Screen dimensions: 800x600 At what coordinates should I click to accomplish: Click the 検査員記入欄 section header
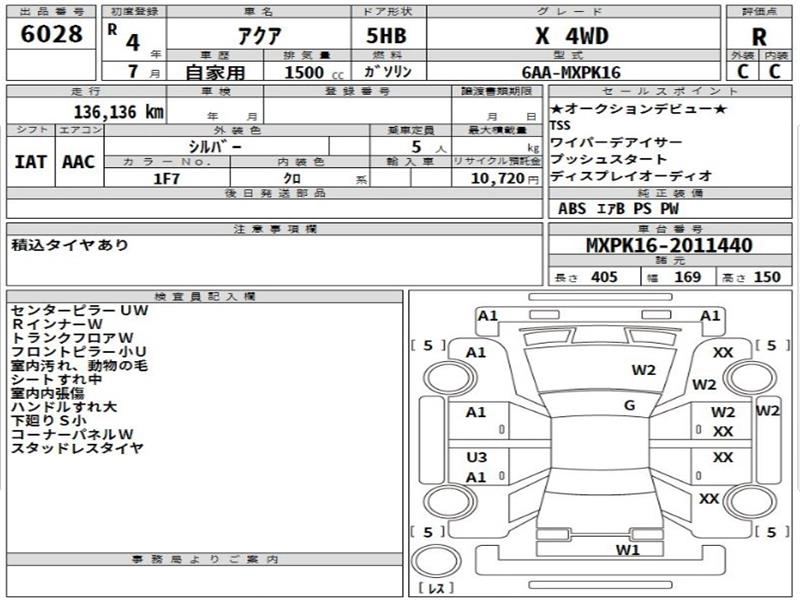click(205, 296)
